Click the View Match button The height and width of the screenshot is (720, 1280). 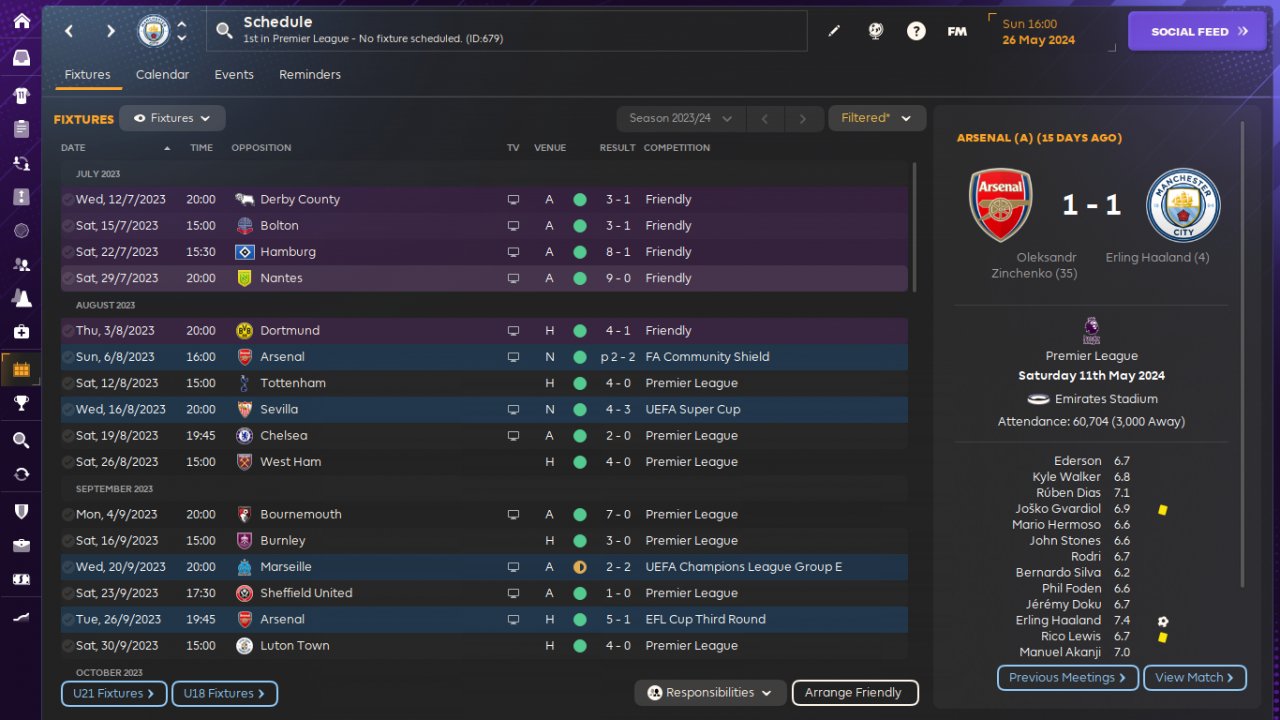(1194, 678)
